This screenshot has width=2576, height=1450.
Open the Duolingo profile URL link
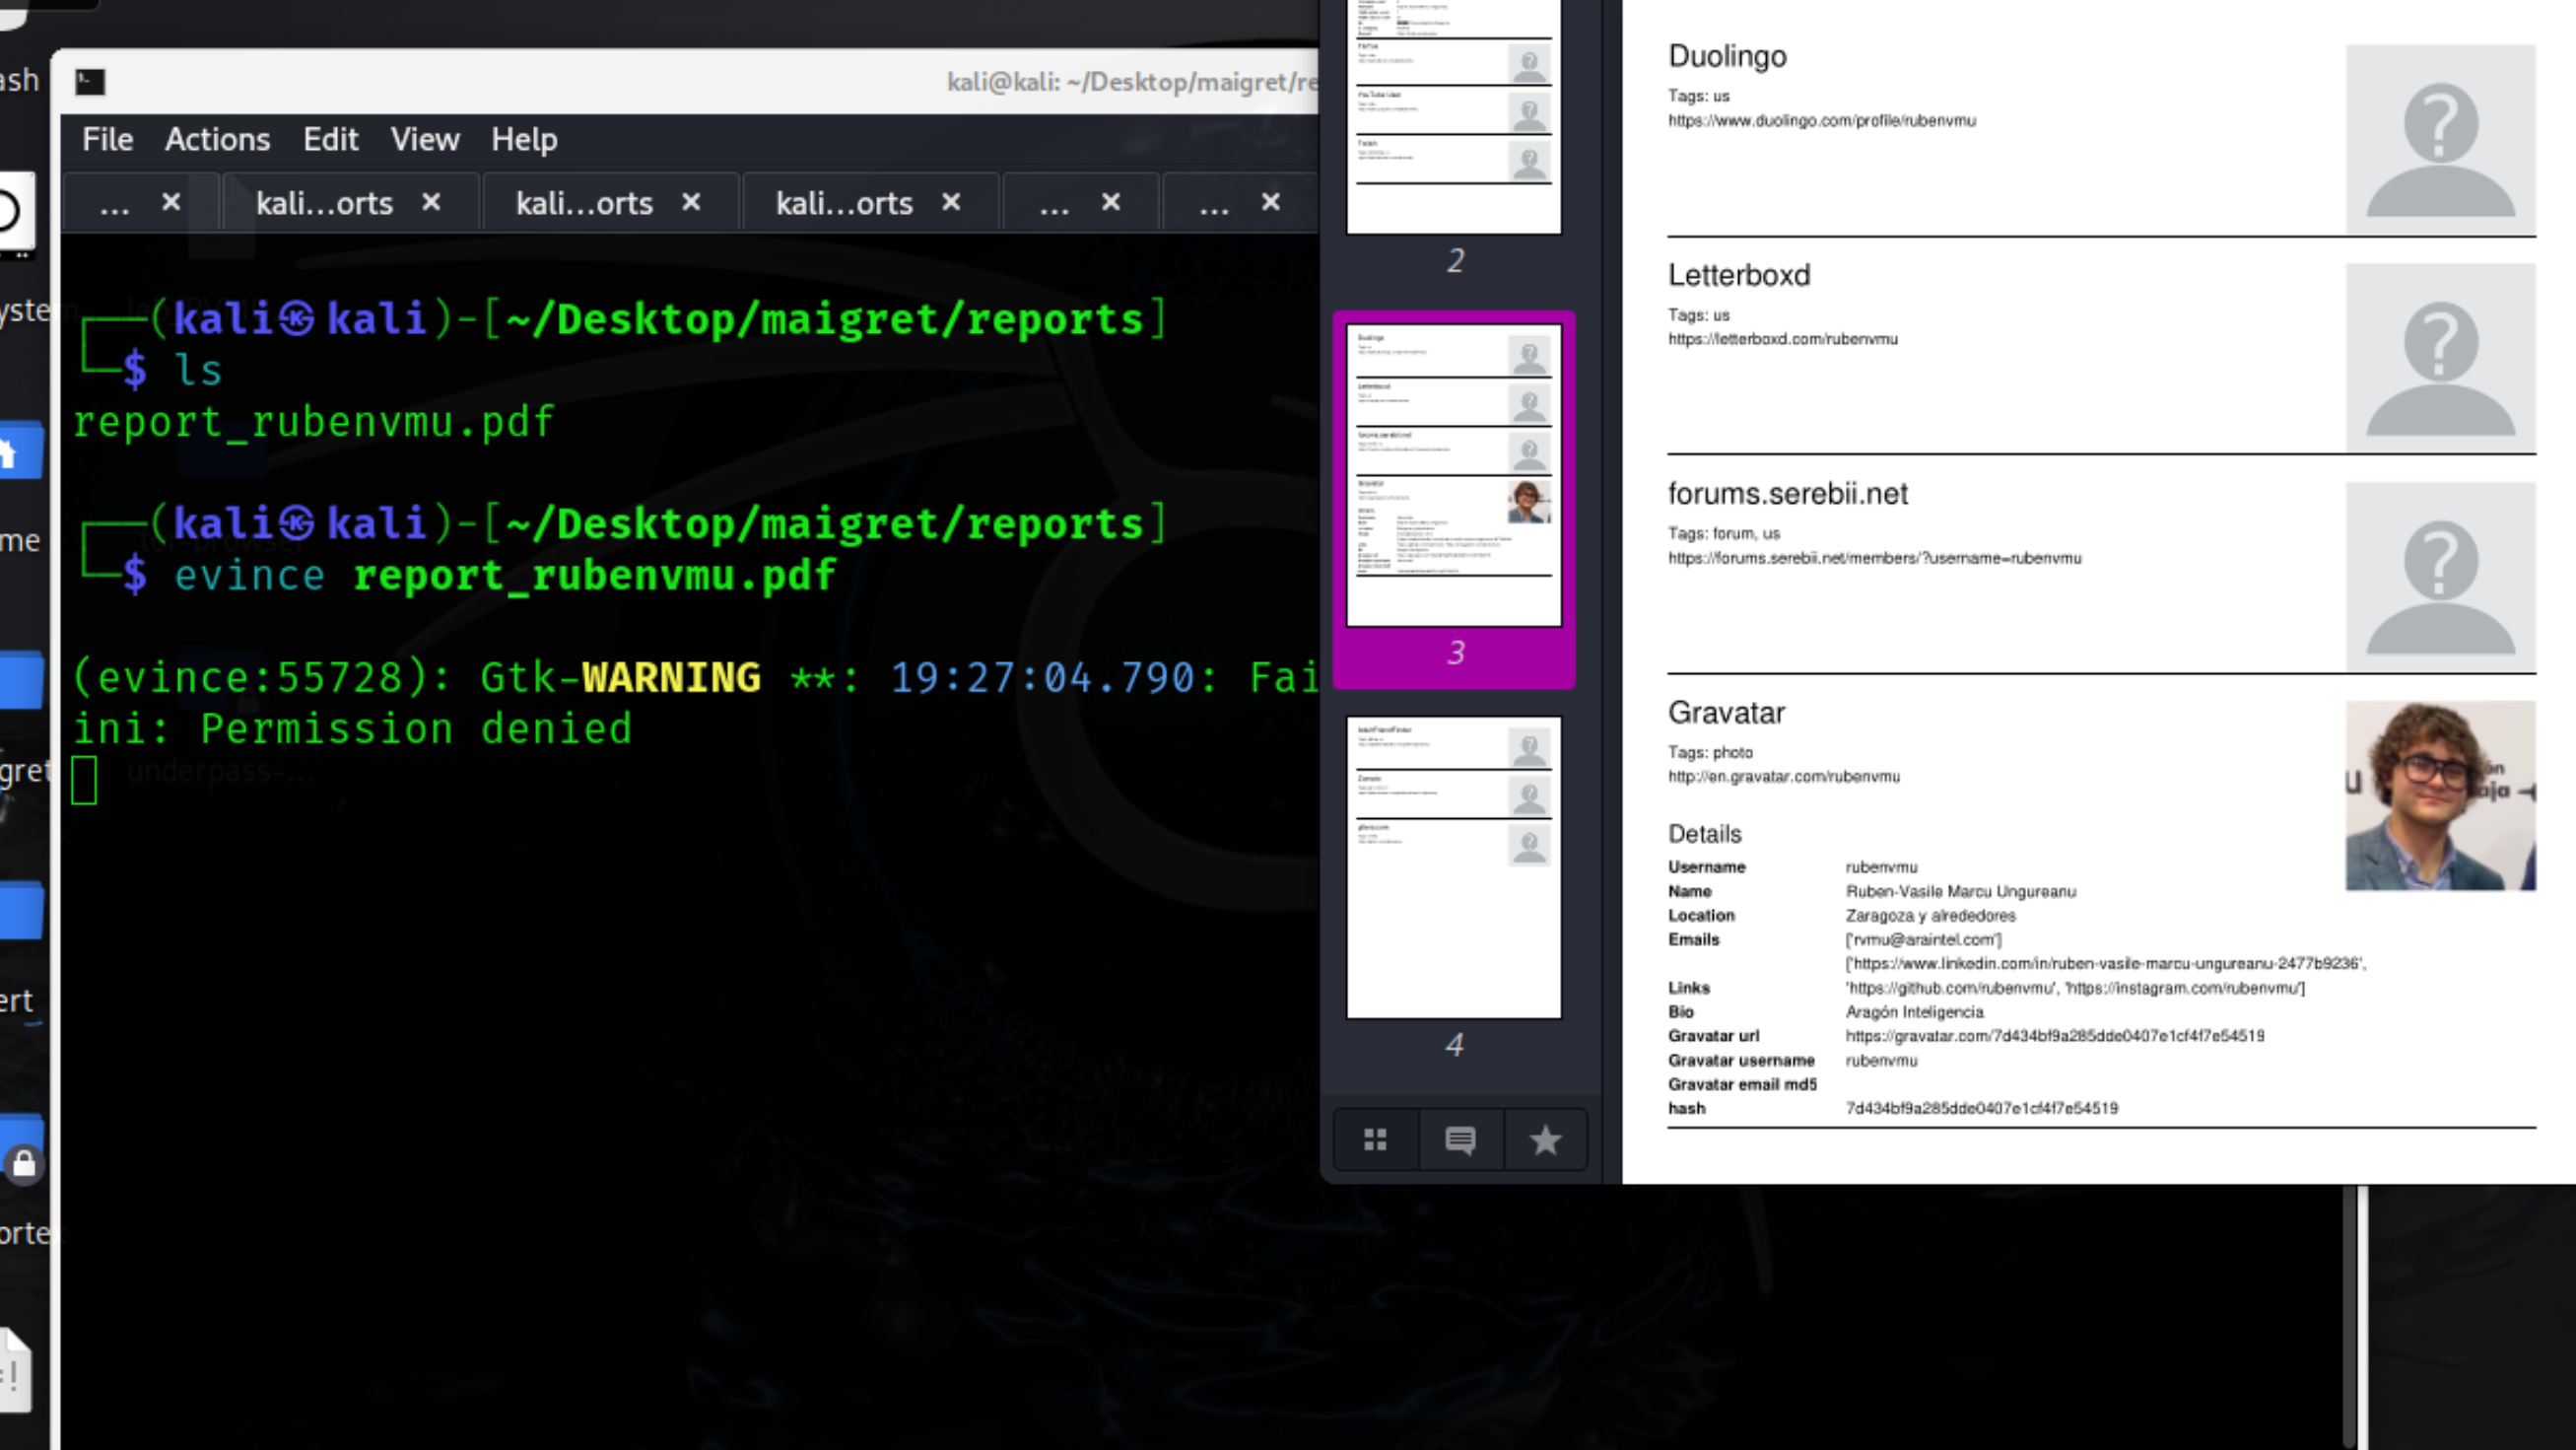point(1821,121)
